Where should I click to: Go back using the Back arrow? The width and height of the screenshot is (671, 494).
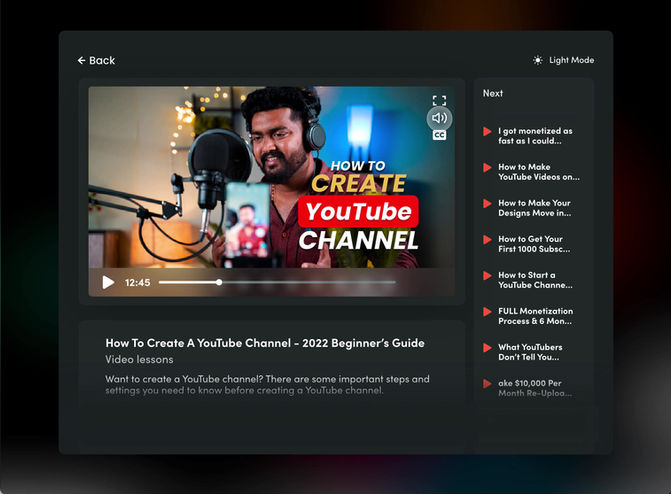81,60
